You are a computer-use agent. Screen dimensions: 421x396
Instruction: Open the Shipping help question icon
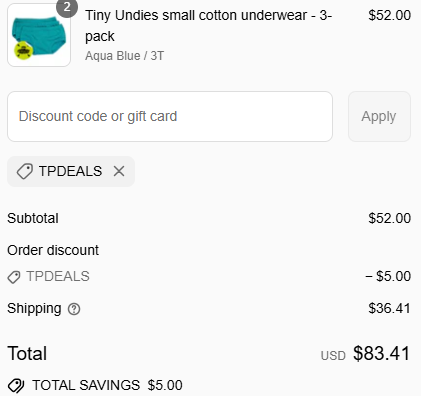[x=74, y=309]
